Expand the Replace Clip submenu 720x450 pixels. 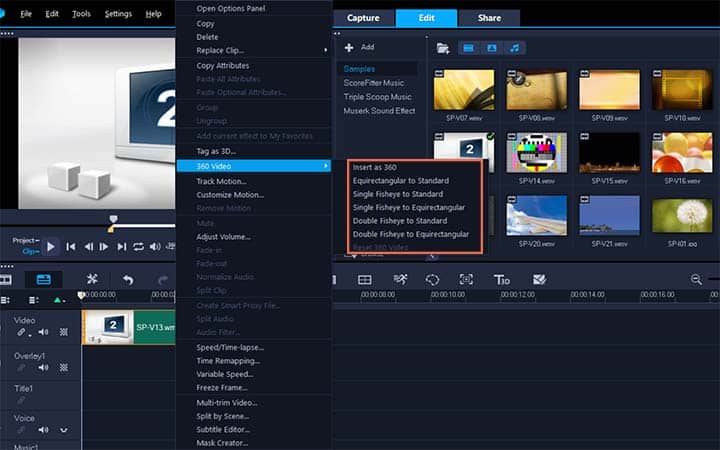253,51
